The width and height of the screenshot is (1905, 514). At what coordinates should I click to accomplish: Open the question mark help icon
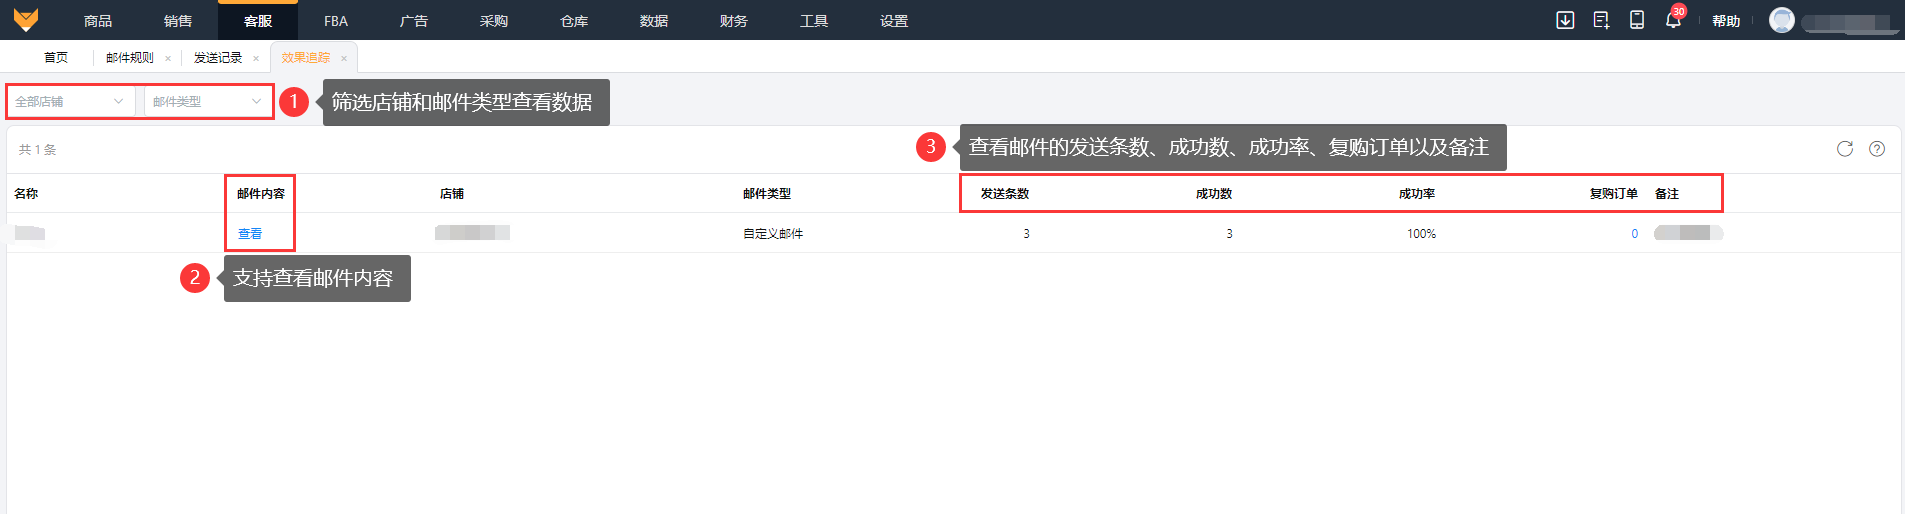pyautogui.click(x=1877, y=149)
